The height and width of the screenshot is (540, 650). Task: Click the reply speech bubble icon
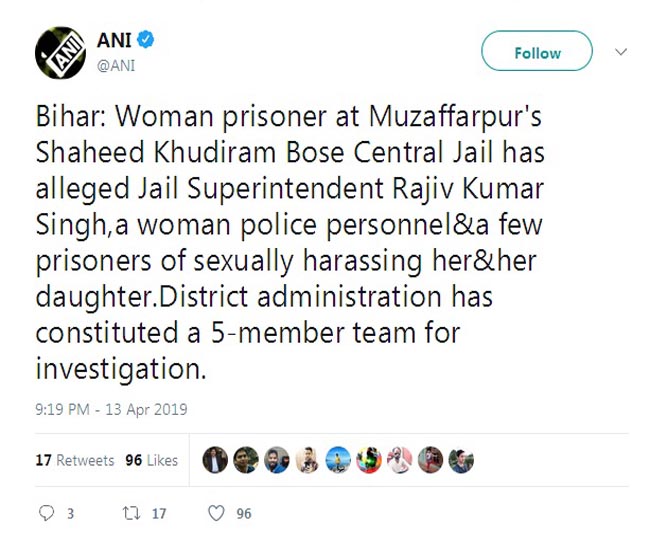tap(44, 513)
